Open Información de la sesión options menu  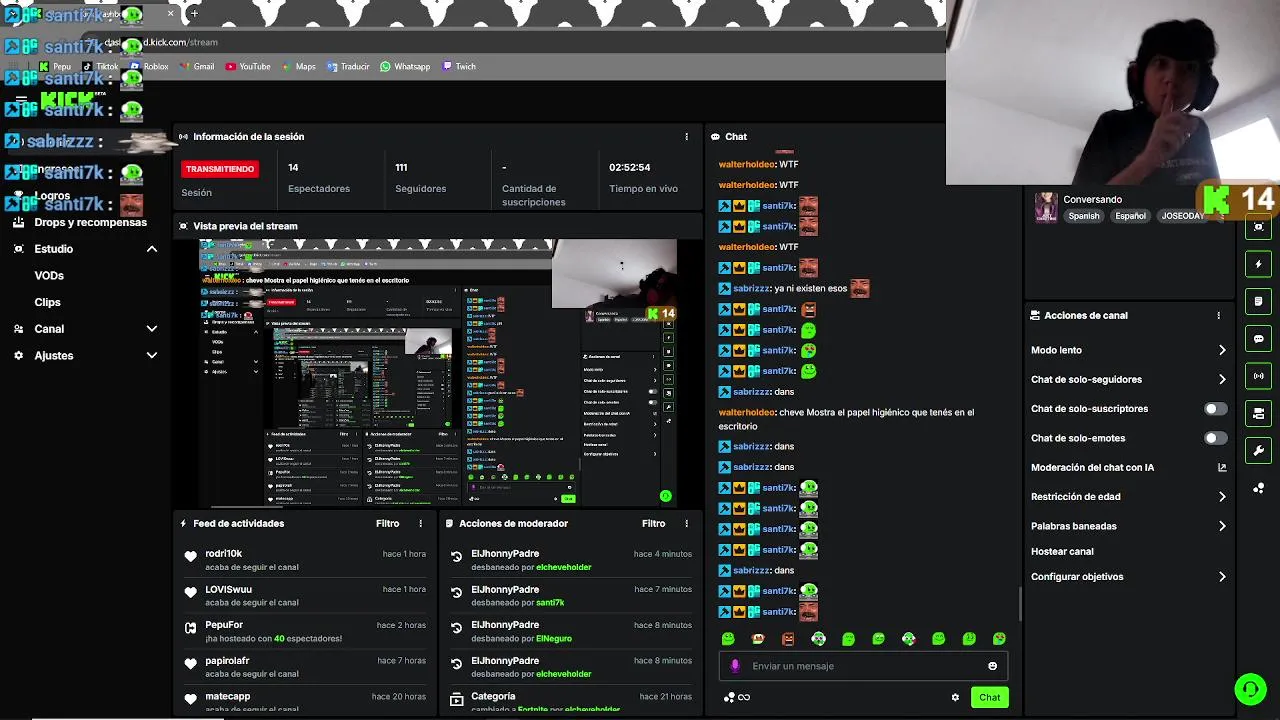686,137
